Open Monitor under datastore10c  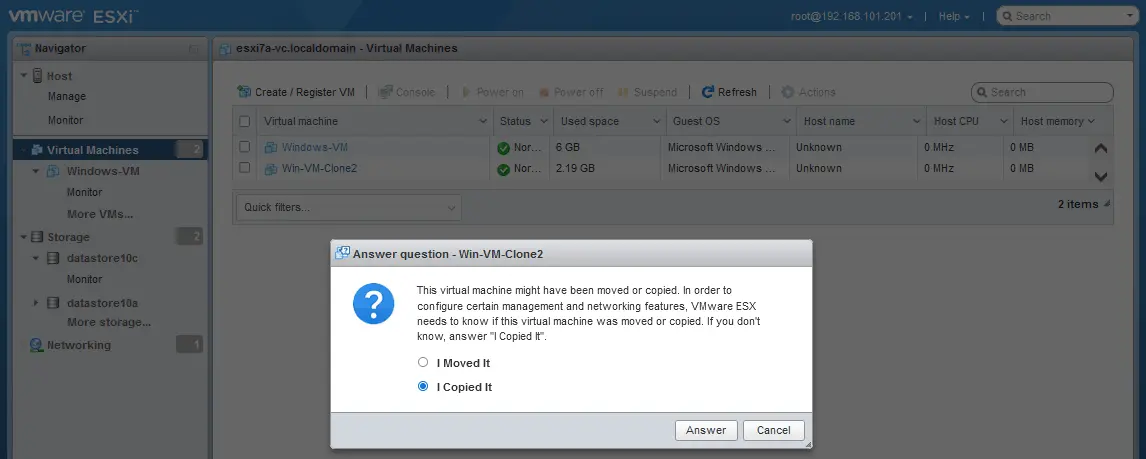[84, 279]
